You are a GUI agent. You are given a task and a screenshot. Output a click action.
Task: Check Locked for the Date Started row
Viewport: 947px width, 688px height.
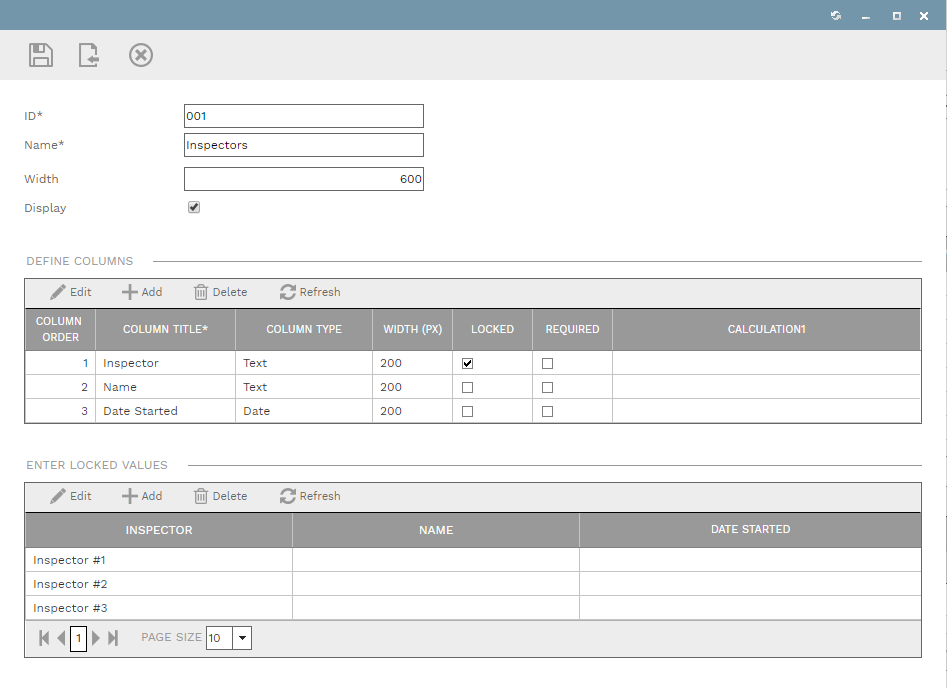[467, 411]
